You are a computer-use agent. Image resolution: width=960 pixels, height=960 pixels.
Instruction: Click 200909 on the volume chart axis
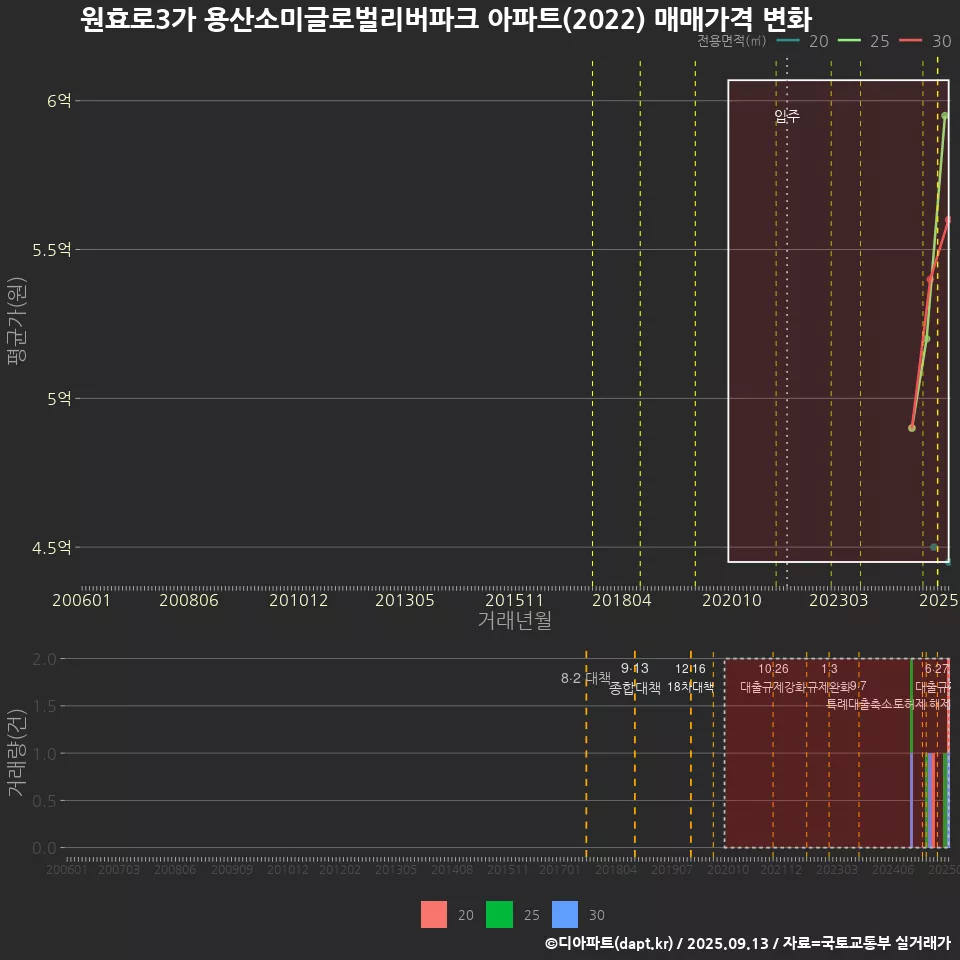(231, 869)
